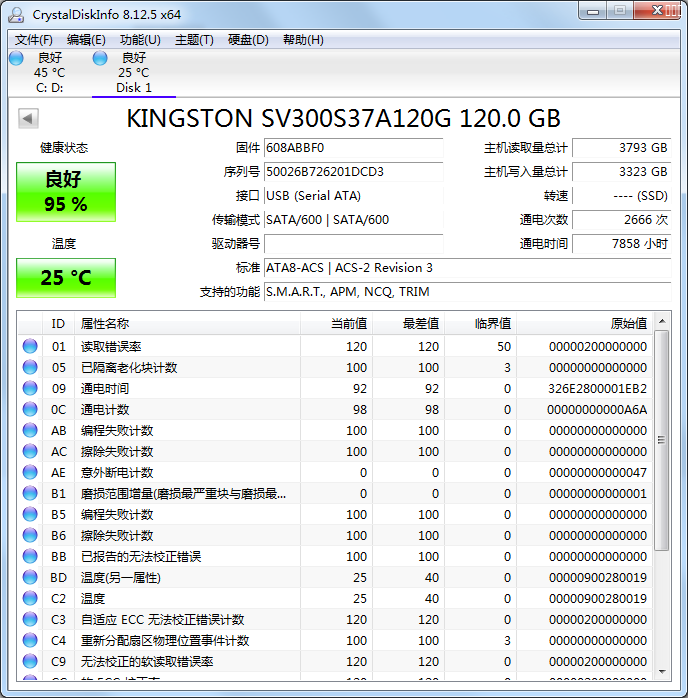Open the 硬盘(D) menu
This screenshot has height=698, width=688.
click(x=248, y=40)
